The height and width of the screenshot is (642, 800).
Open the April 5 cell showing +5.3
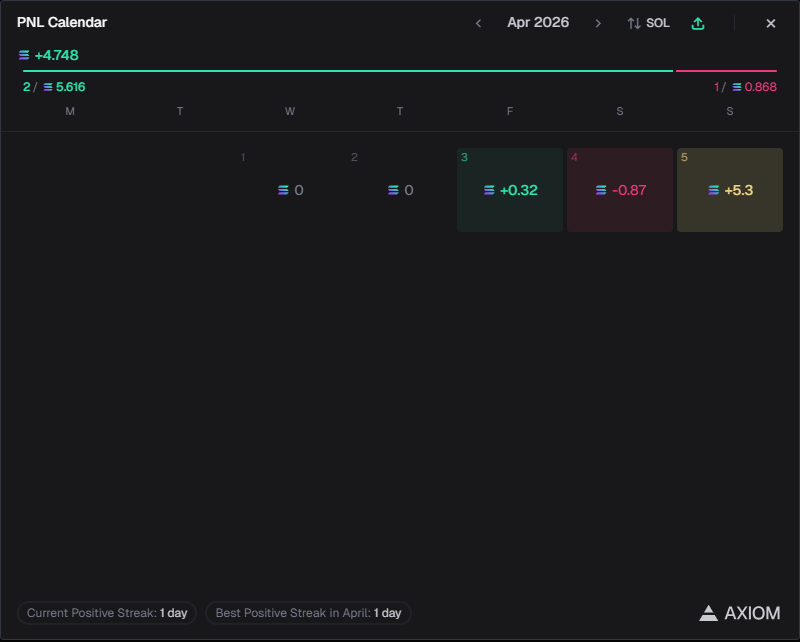(730, 190)
